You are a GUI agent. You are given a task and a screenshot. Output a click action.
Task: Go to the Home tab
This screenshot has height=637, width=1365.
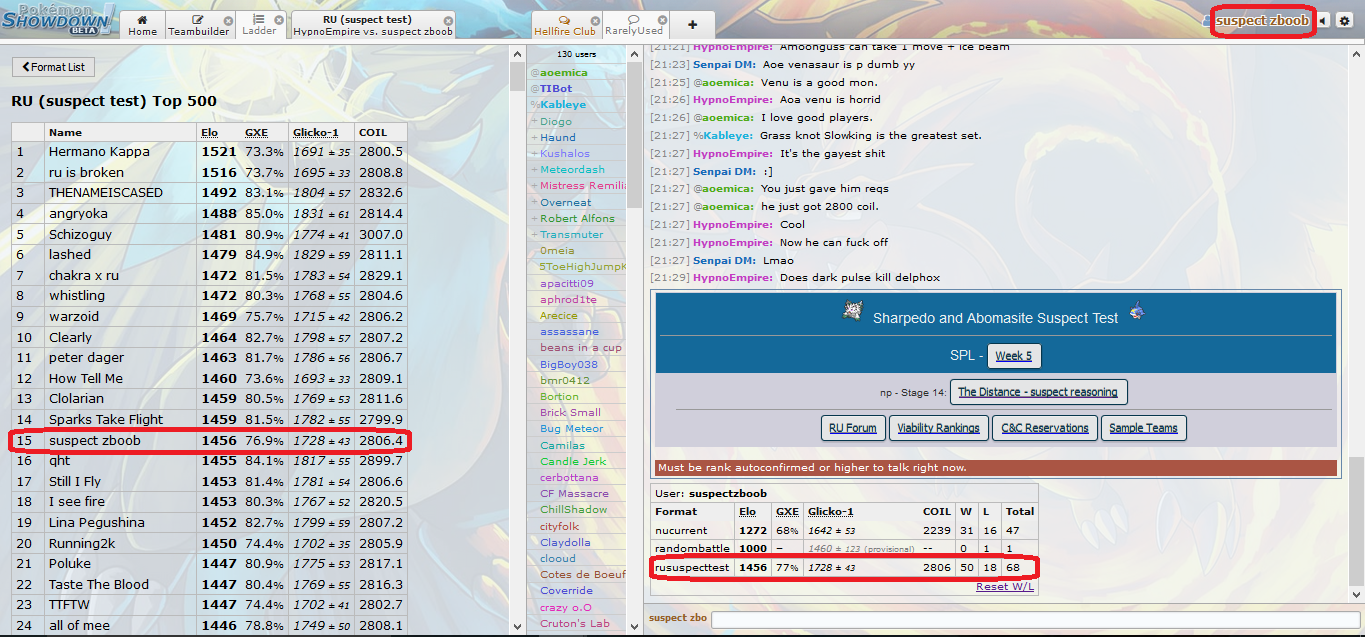tap(142, 25)
